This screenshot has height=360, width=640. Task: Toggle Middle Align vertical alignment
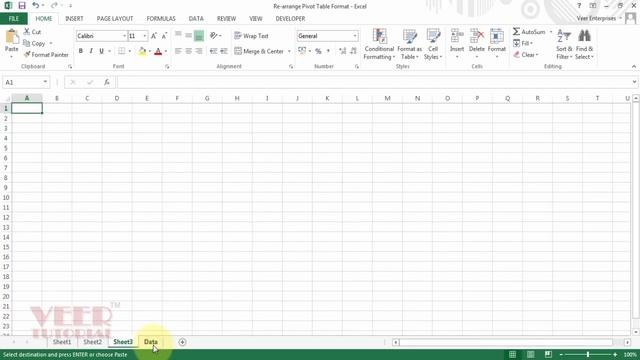(x=188, y=36)
